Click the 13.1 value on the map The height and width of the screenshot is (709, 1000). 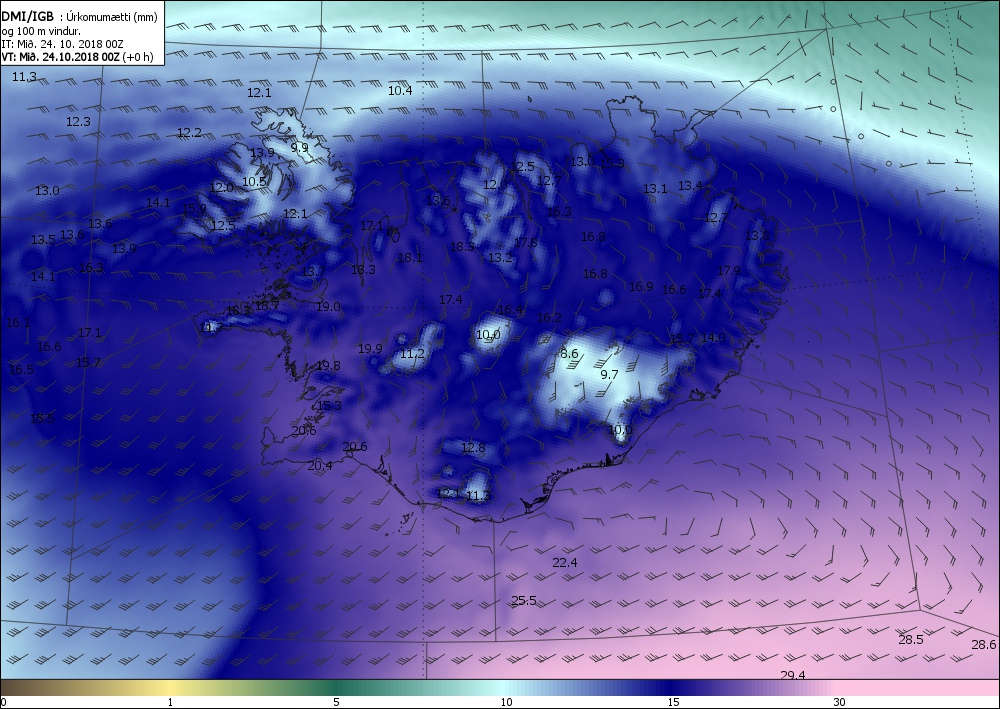tap(655, 189)
